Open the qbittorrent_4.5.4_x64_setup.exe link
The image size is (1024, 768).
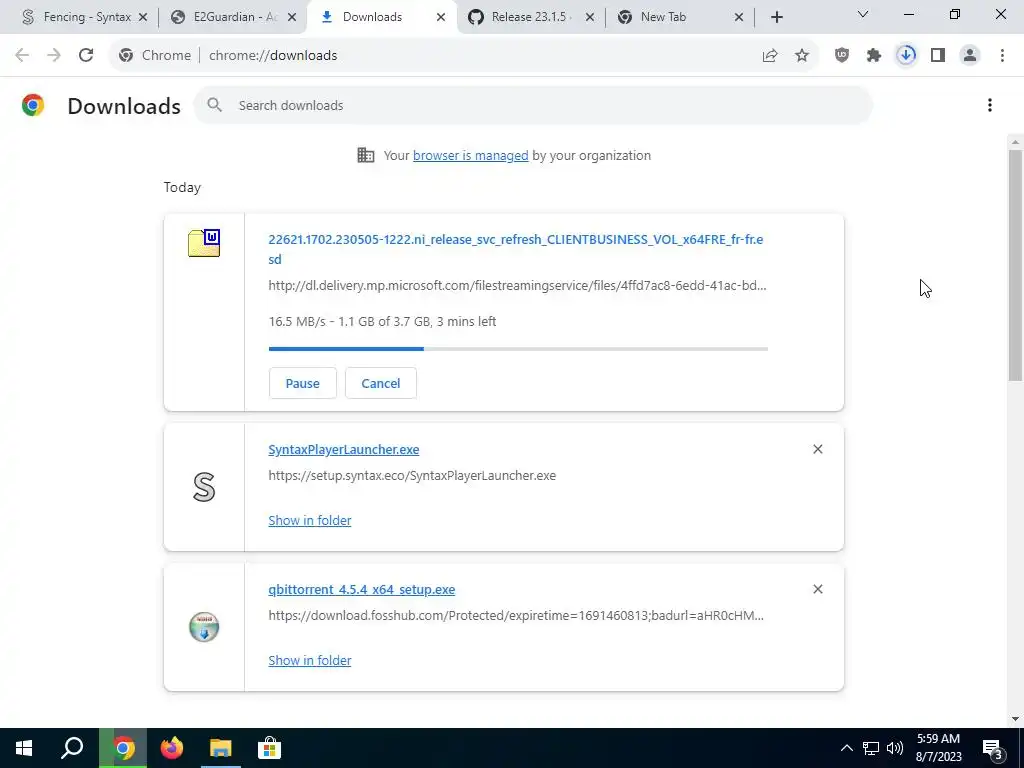point(361,589)
